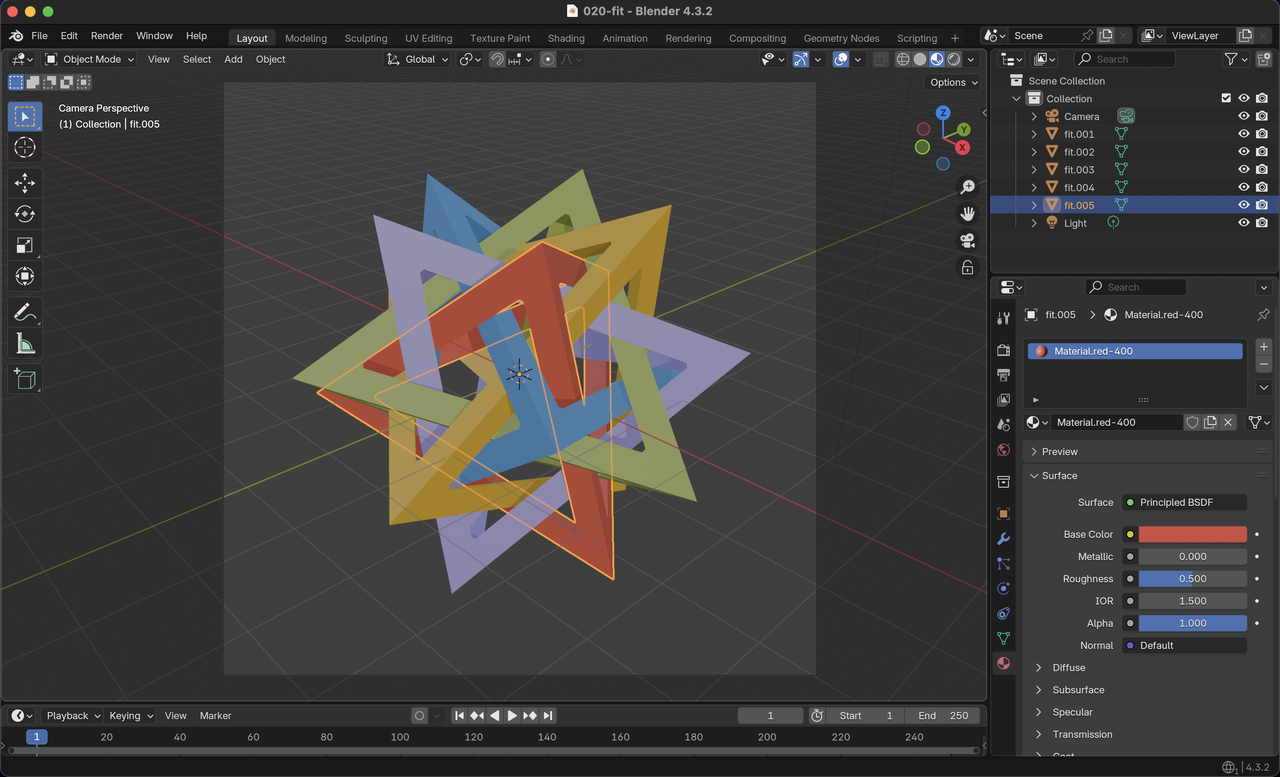Open the Render properties tab
1280x777 pixels.
pyautogui.click(x=1003, y=350)
